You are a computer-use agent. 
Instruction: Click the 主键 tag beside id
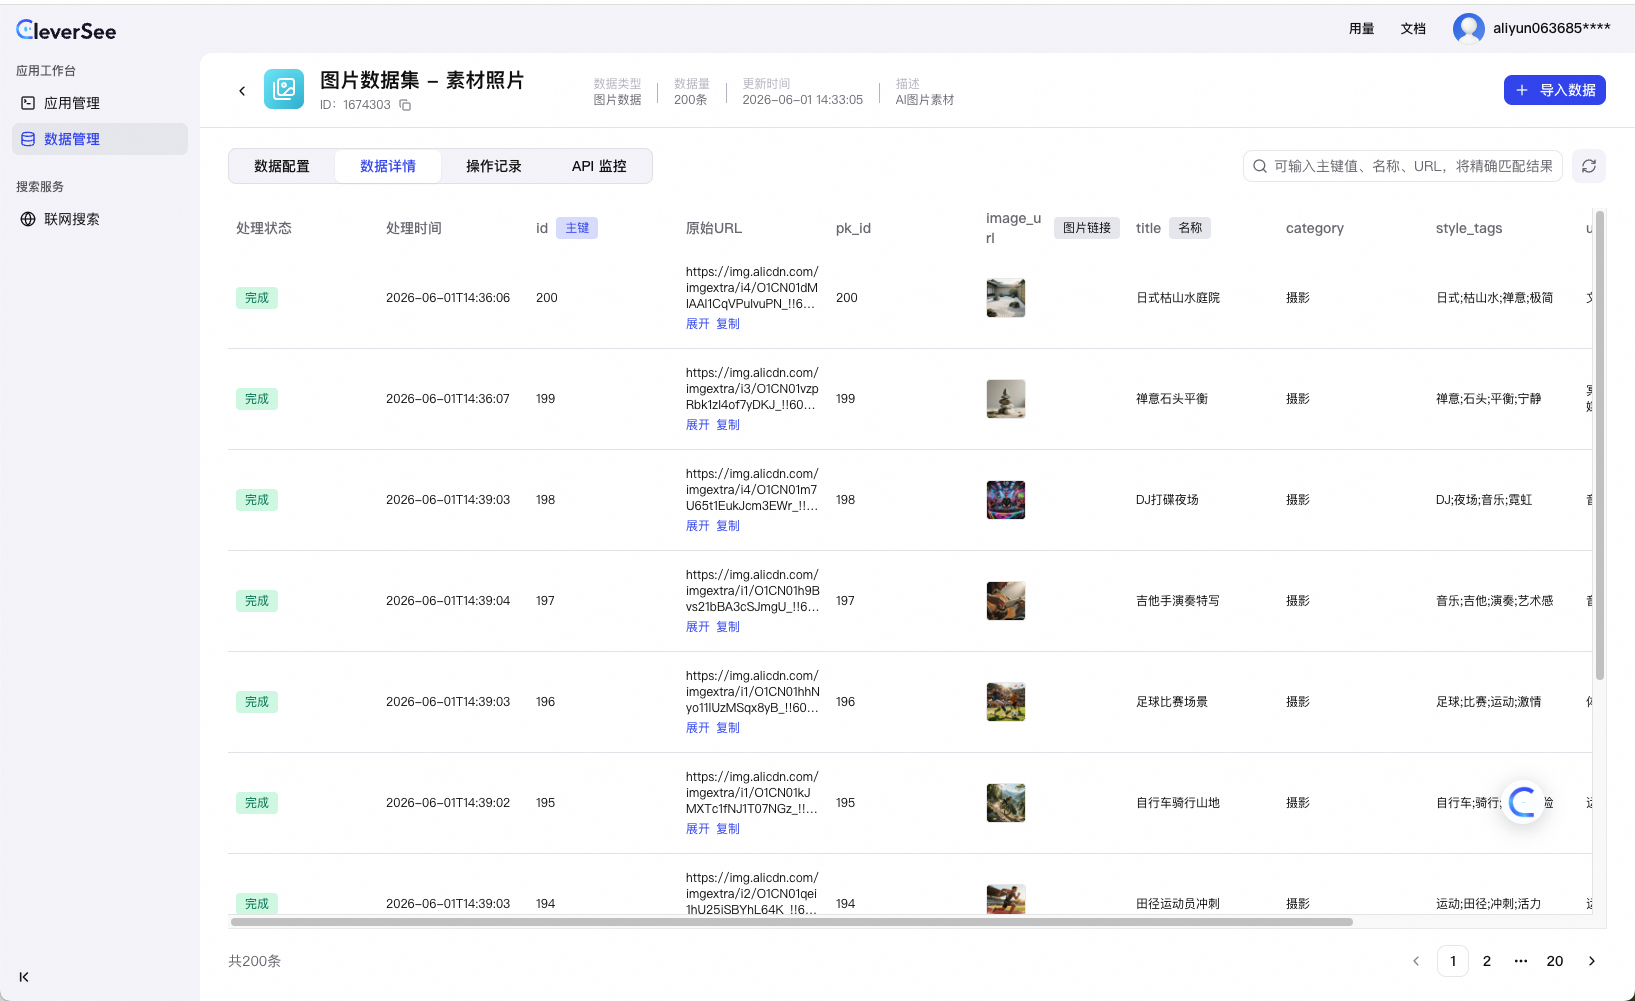577,228
